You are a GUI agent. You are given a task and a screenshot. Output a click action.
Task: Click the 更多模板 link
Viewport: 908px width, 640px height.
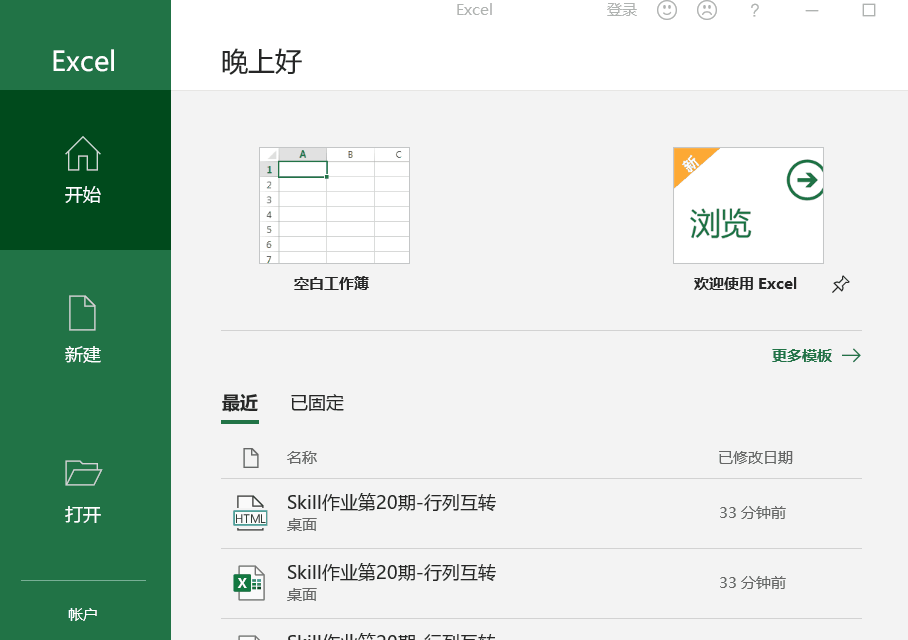(x=801, y=356)
